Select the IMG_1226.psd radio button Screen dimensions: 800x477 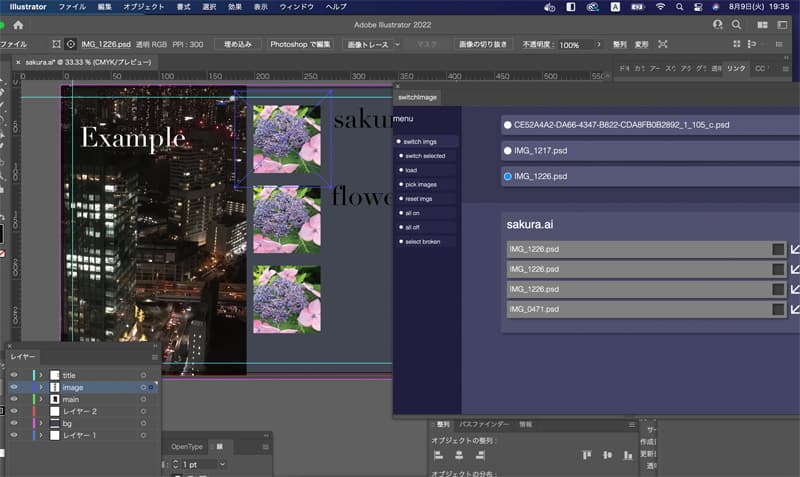pos(508,177)
